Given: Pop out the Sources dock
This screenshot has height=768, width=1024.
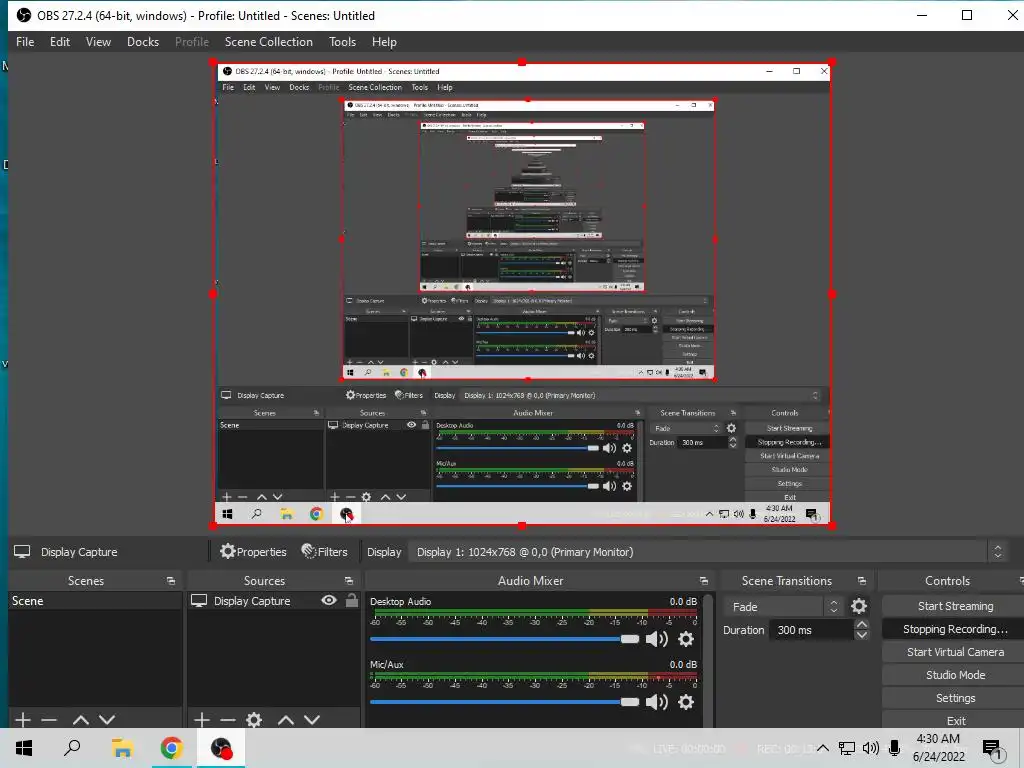Looking at the screenshot, I should (x=349, y=581).
